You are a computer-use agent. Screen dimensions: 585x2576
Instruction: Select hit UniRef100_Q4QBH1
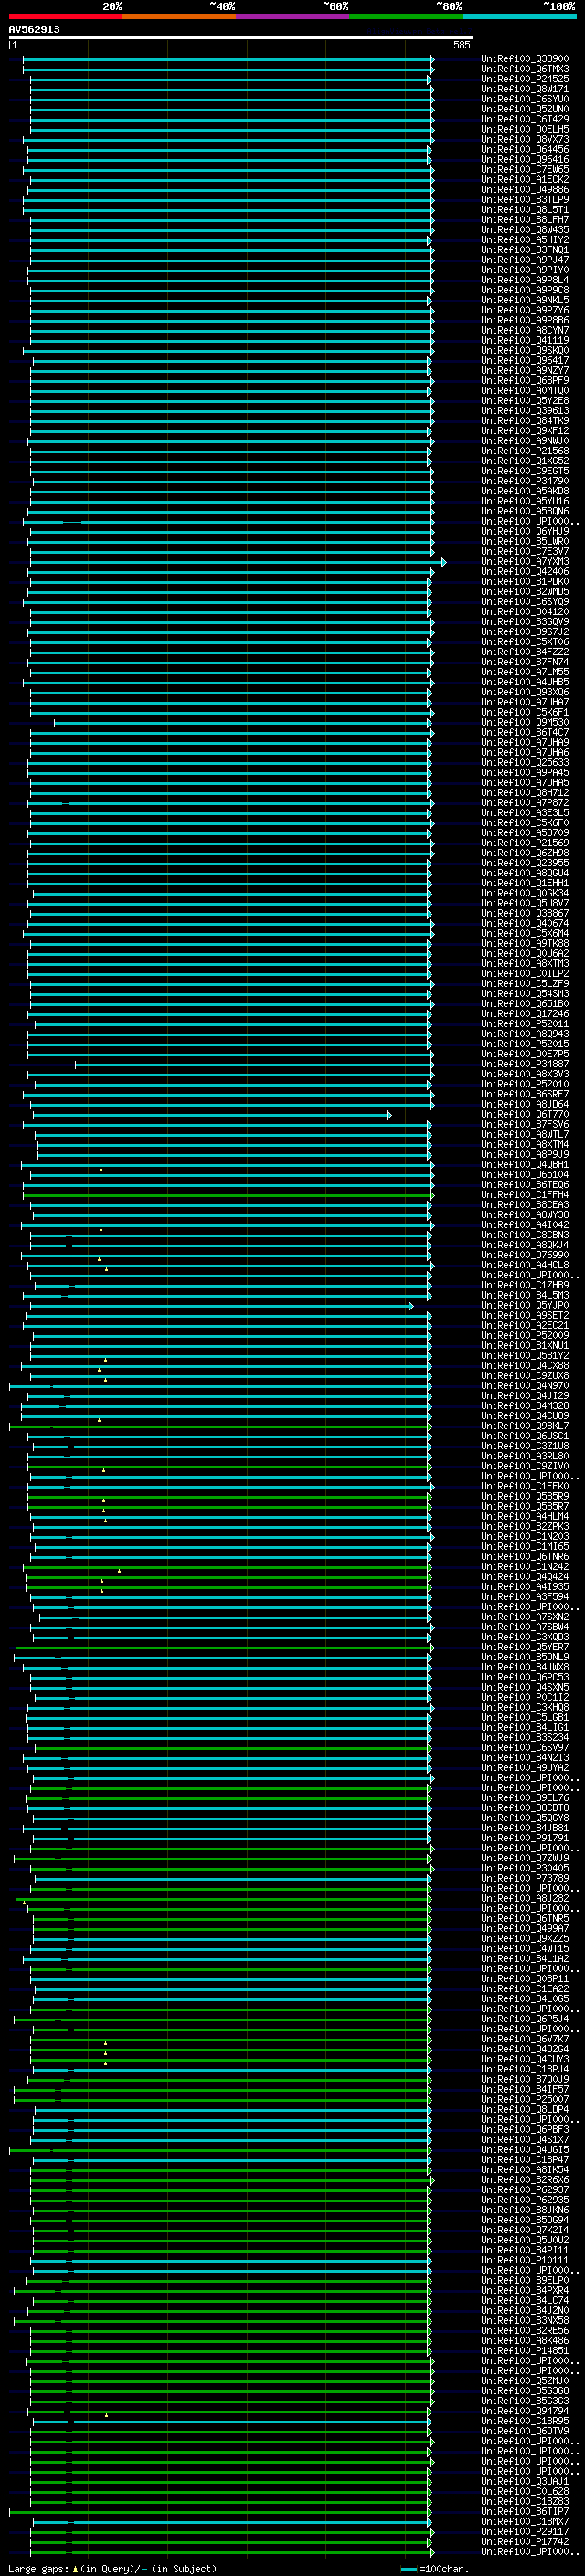click(525, 1165)
